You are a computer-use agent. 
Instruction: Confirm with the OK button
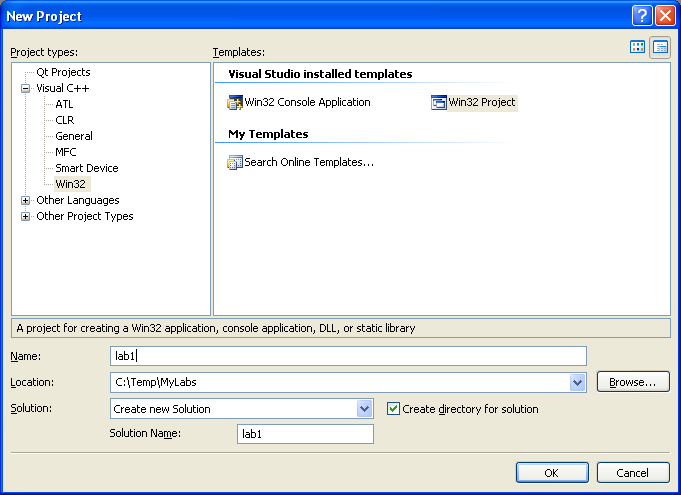coord(552,472)
